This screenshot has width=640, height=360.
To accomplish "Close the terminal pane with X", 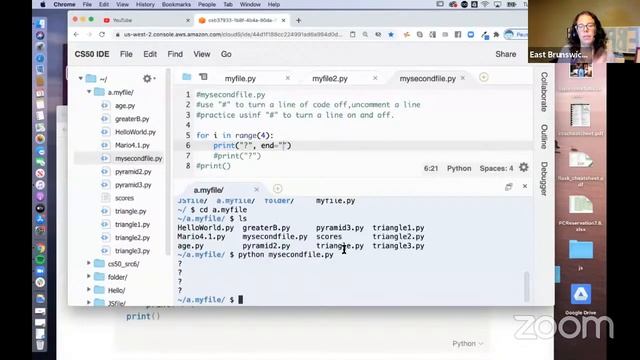I will click(x=525, y=186).
